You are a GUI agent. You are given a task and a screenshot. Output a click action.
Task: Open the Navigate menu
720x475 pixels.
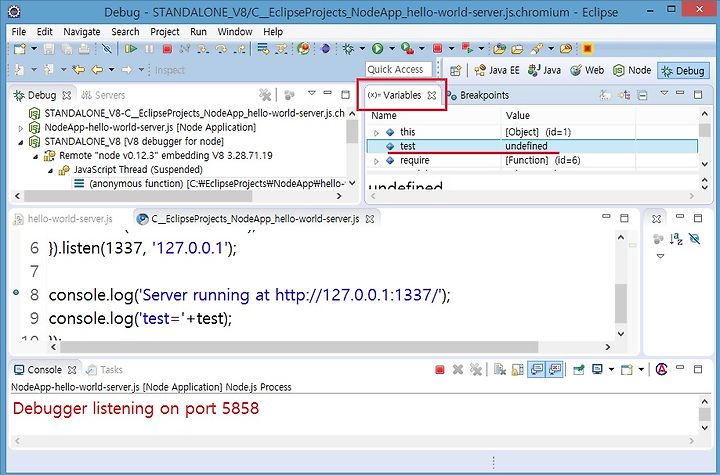[82, 32]
